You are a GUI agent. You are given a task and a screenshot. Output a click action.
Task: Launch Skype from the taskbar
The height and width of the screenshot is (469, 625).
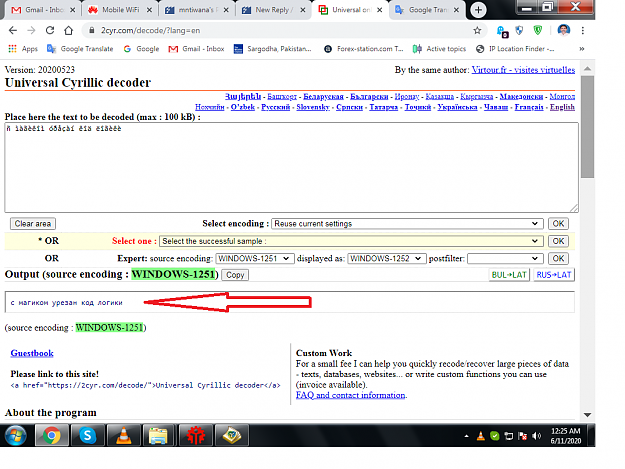coord(87,435)
